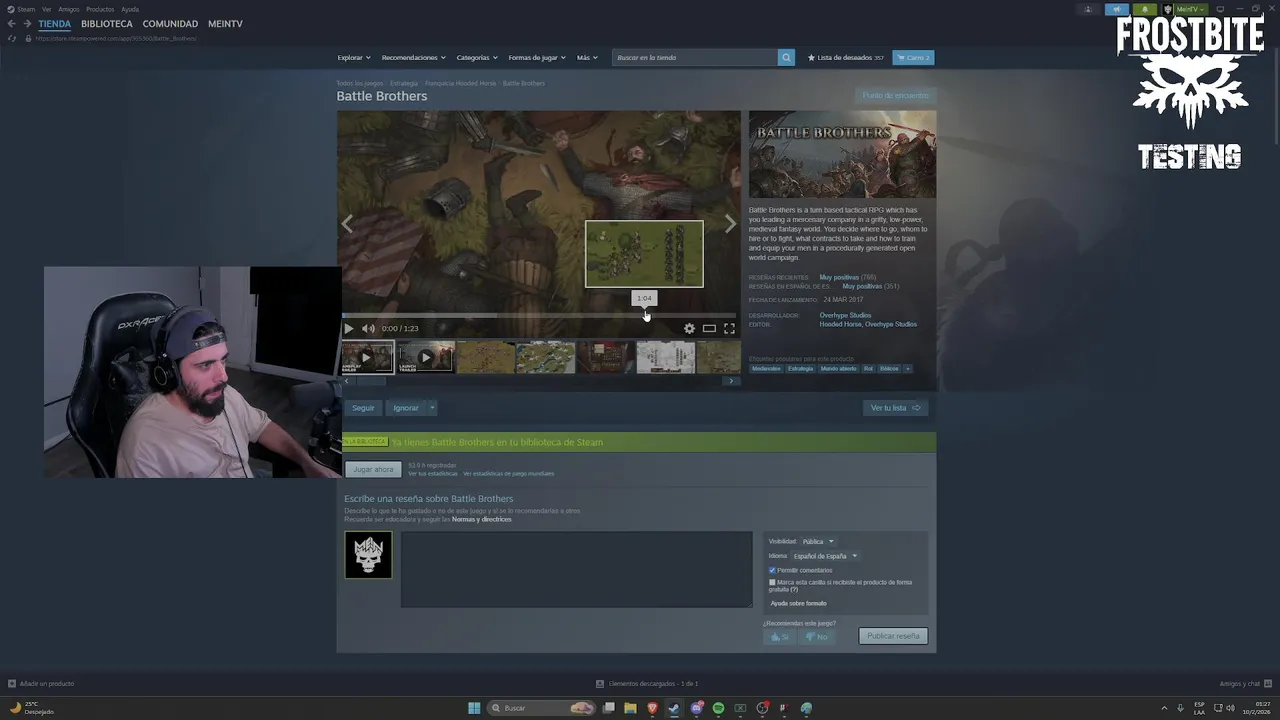Click padlock icon beside the URL
The image size is (1280, 720).
[28, 38]
